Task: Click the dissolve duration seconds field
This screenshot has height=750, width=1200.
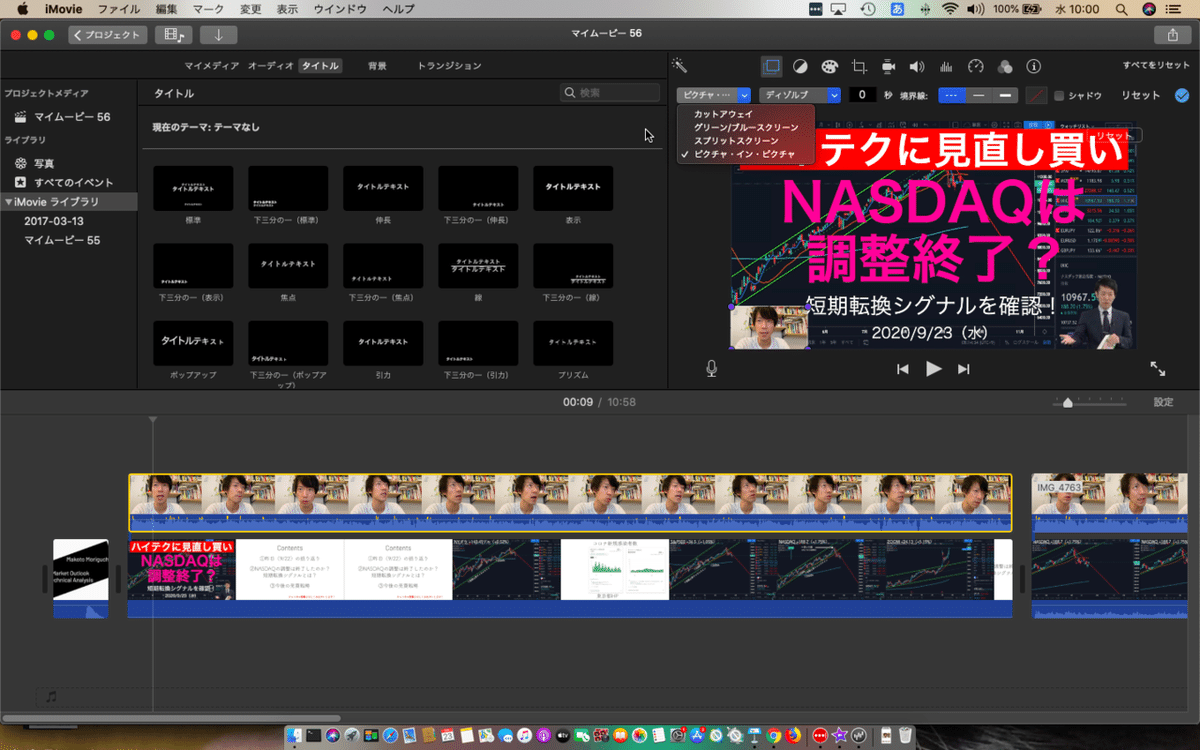Action: click(x=863, y=95)
